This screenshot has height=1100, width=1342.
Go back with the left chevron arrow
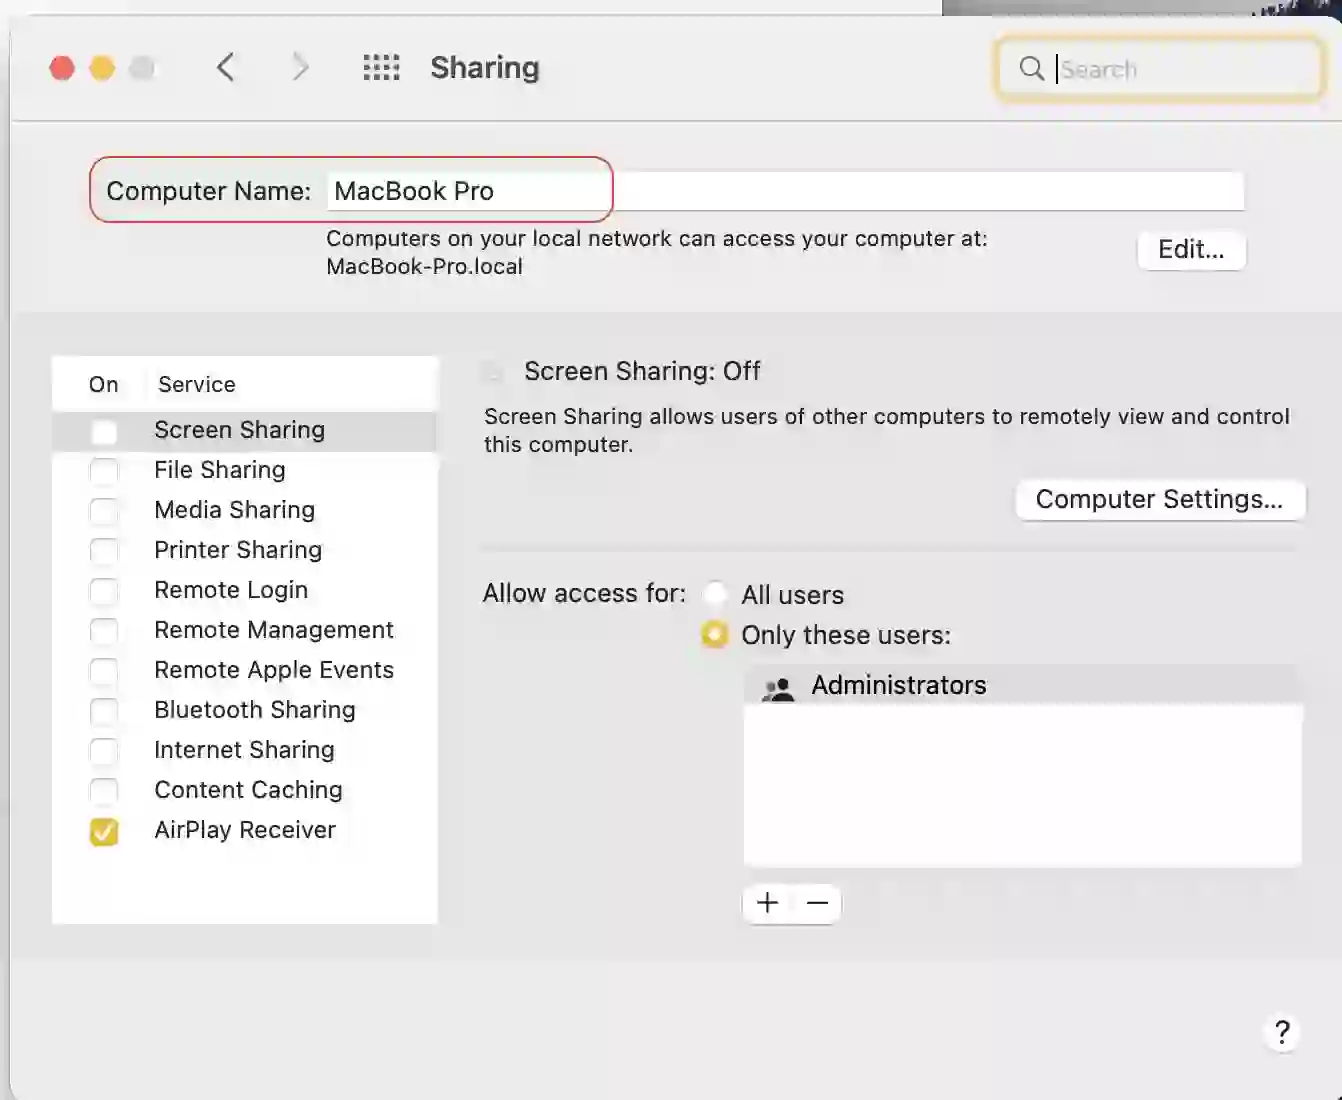click(226, 67)
